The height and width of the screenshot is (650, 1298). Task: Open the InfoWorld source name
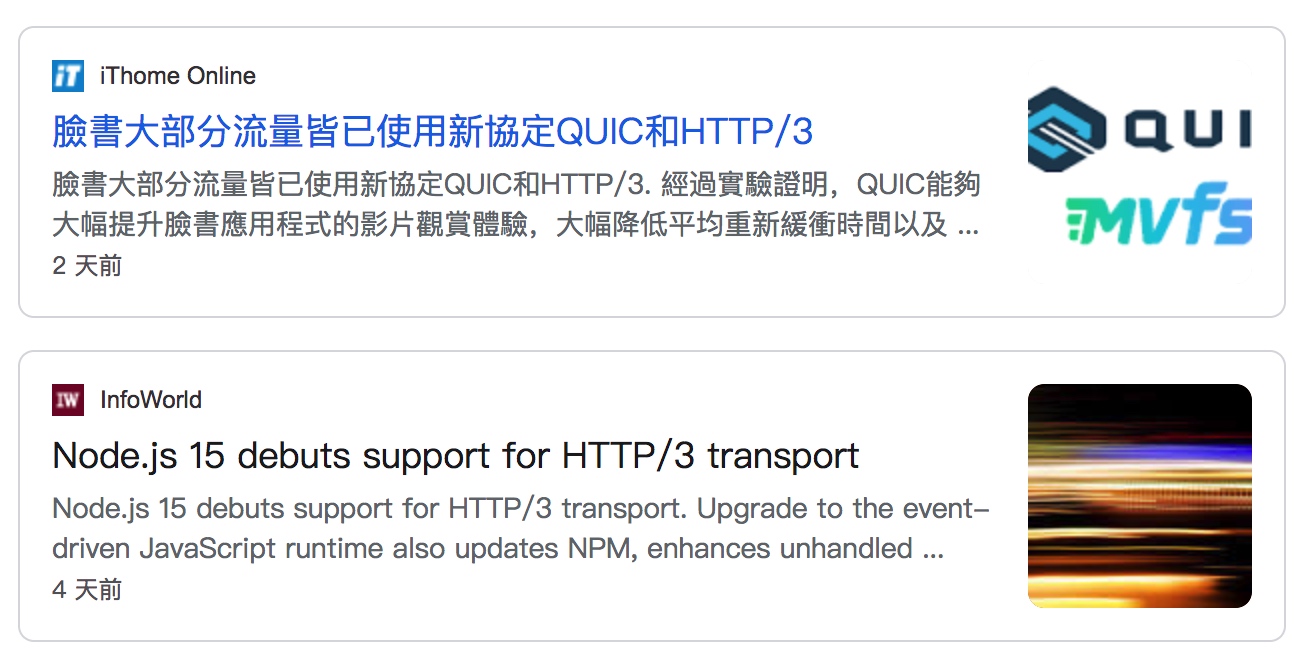point(151,400)
